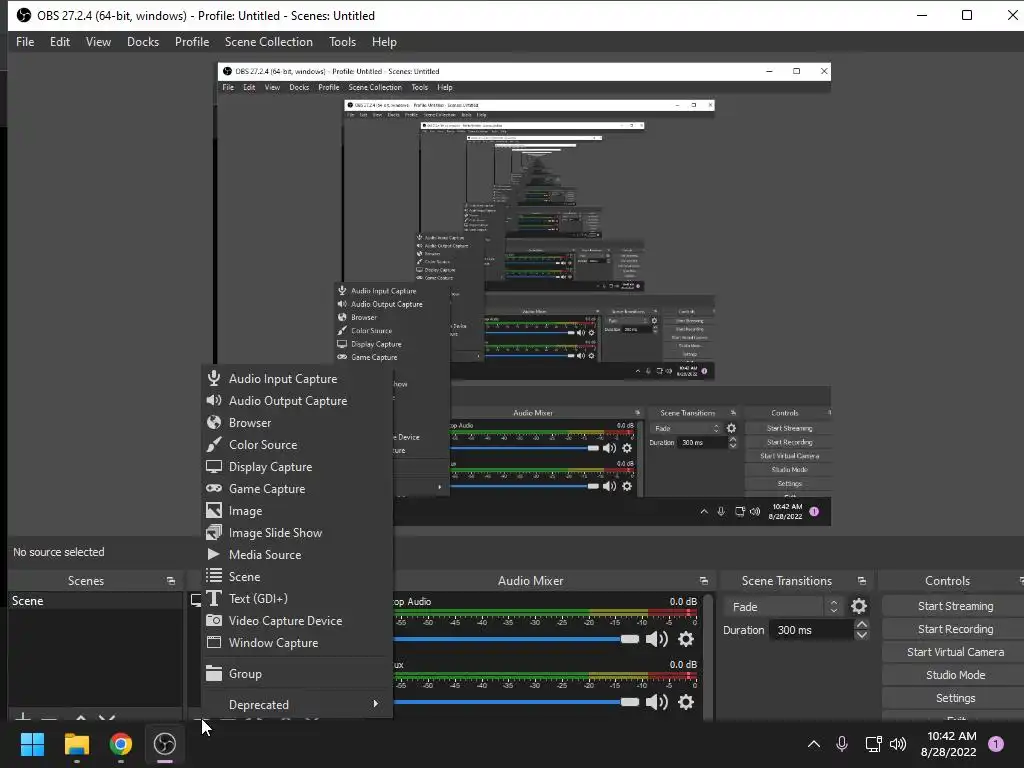
Task: Click Start Streaming button
Action: 955,606
